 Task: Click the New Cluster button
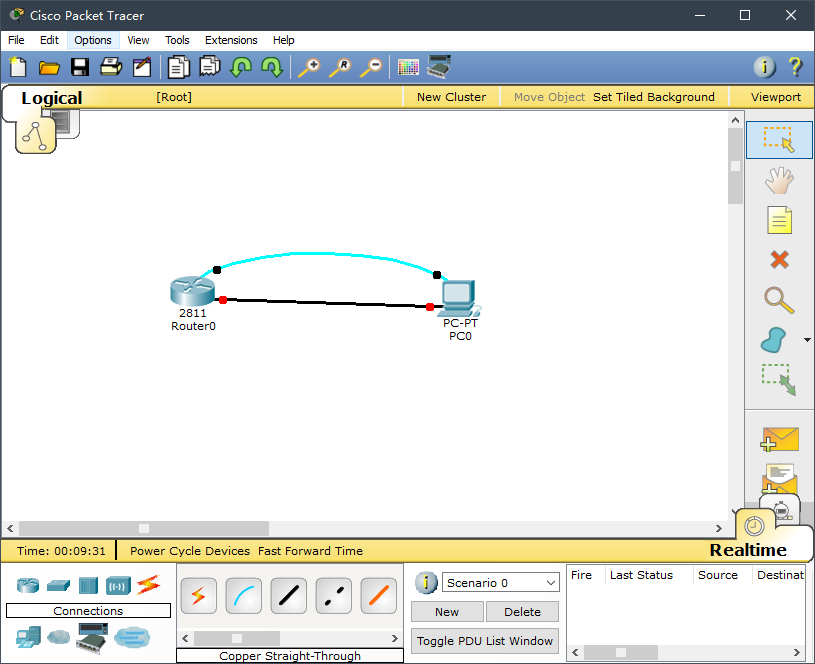point(451,97)
